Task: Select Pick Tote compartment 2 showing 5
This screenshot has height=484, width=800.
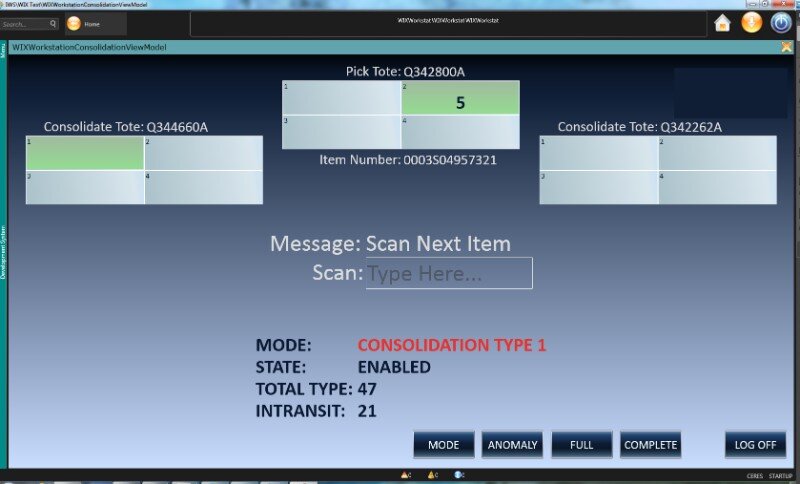Action: pyautogui.click(x=460, y=98)
